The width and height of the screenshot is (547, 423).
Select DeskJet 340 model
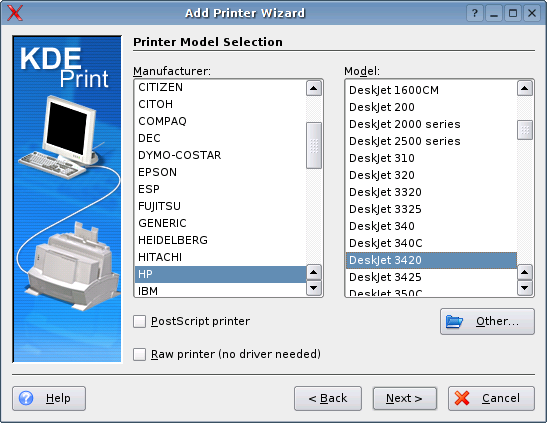coord(431,226)
